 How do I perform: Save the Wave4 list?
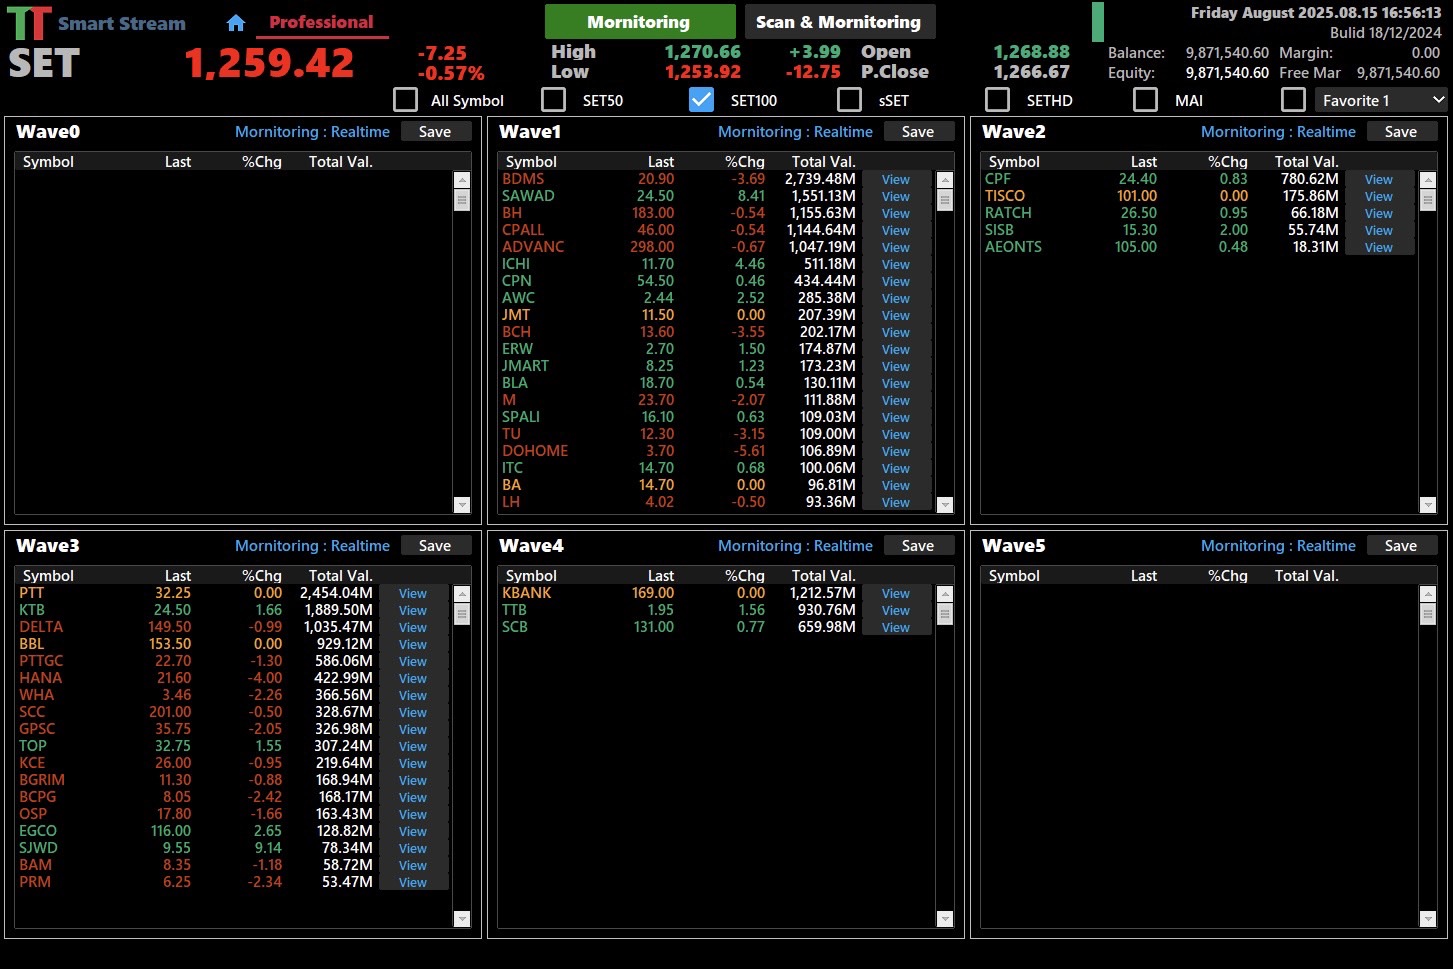(918, 546)
